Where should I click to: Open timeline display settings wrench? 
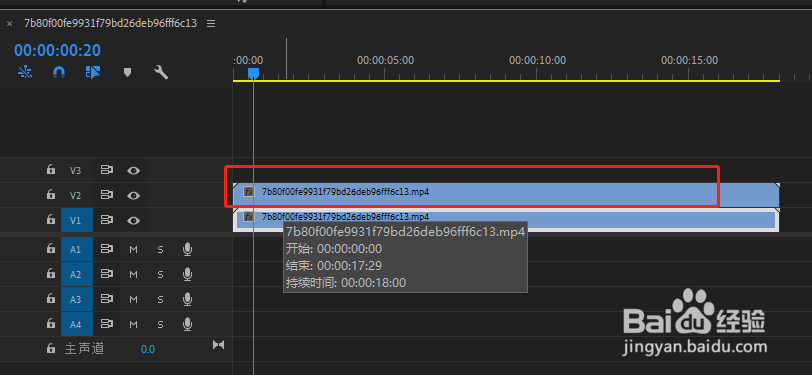(x=161, y=73)
